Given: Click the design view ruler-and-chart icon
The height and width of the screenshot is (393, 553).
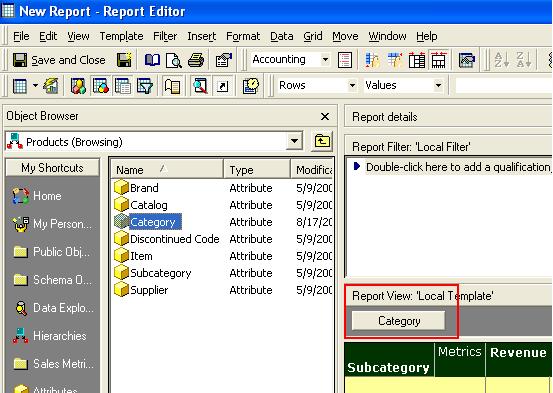Looking at the screenshot, I should tap(51, 86).
